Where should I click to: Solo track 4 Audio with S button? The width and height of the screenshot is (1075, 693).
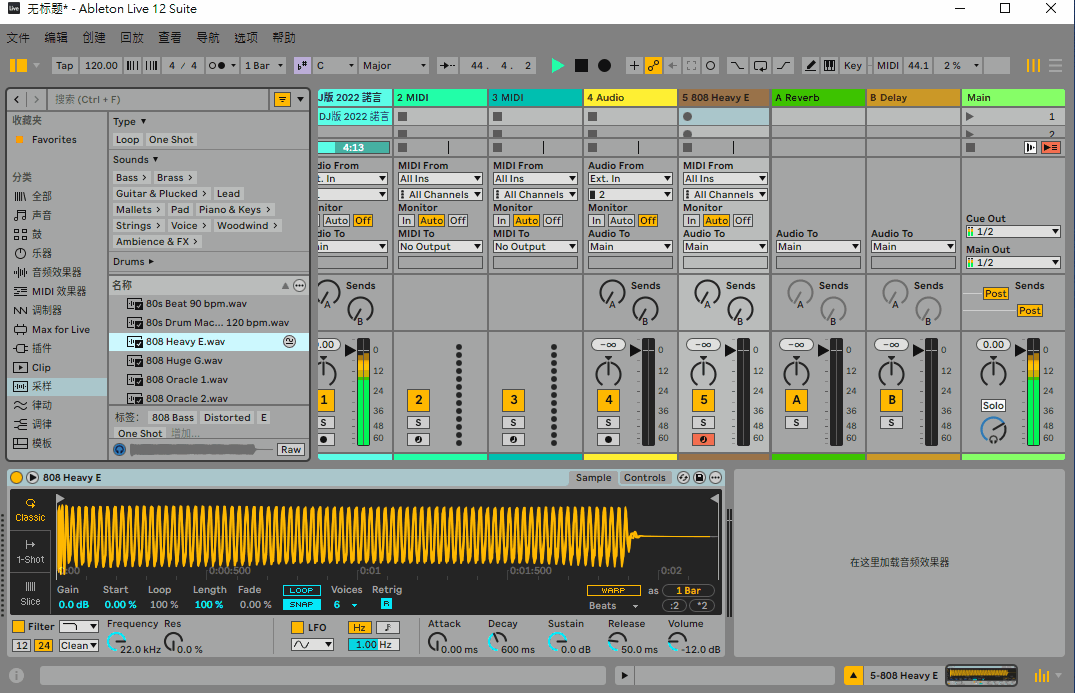click(608, 423)
